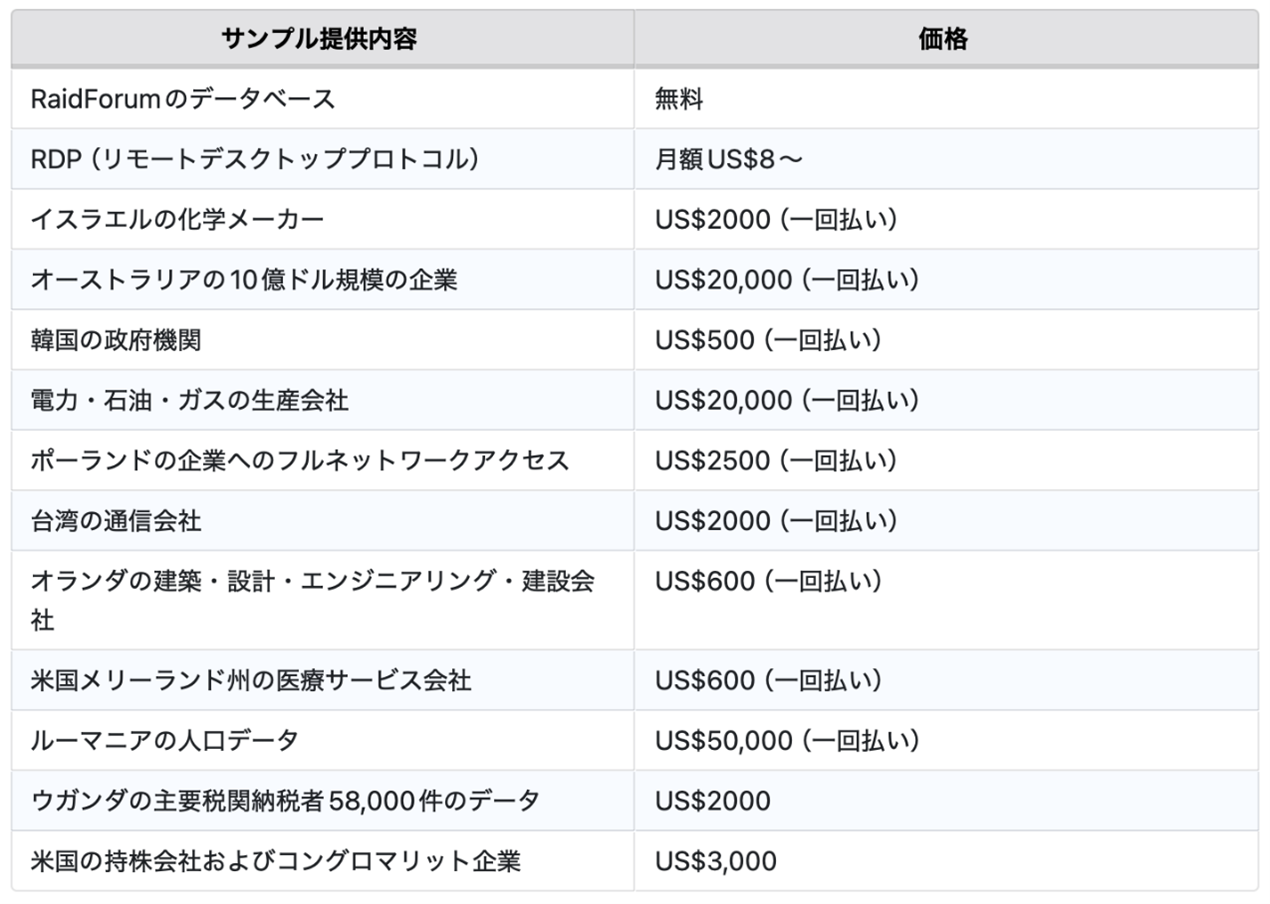Click the 無料 price cell
The image size is (1270, 904).
680,99
